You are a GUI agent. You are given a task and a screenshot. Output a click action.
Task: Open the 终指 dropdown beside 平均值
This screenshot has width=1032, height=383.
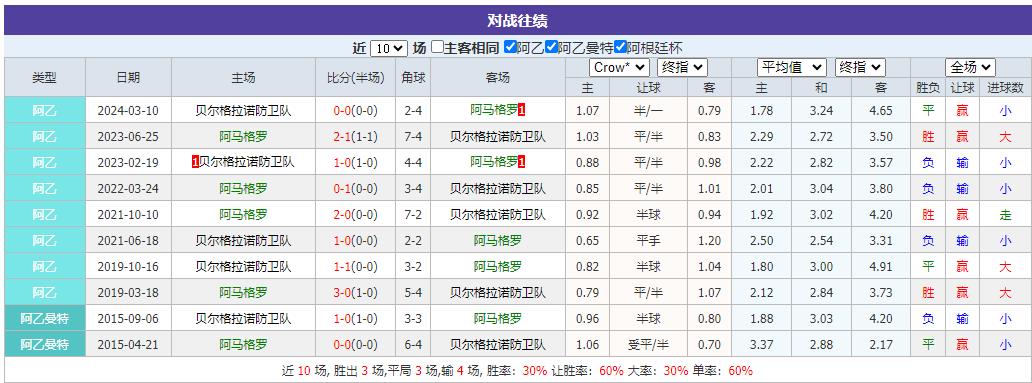tap(860, 67)
